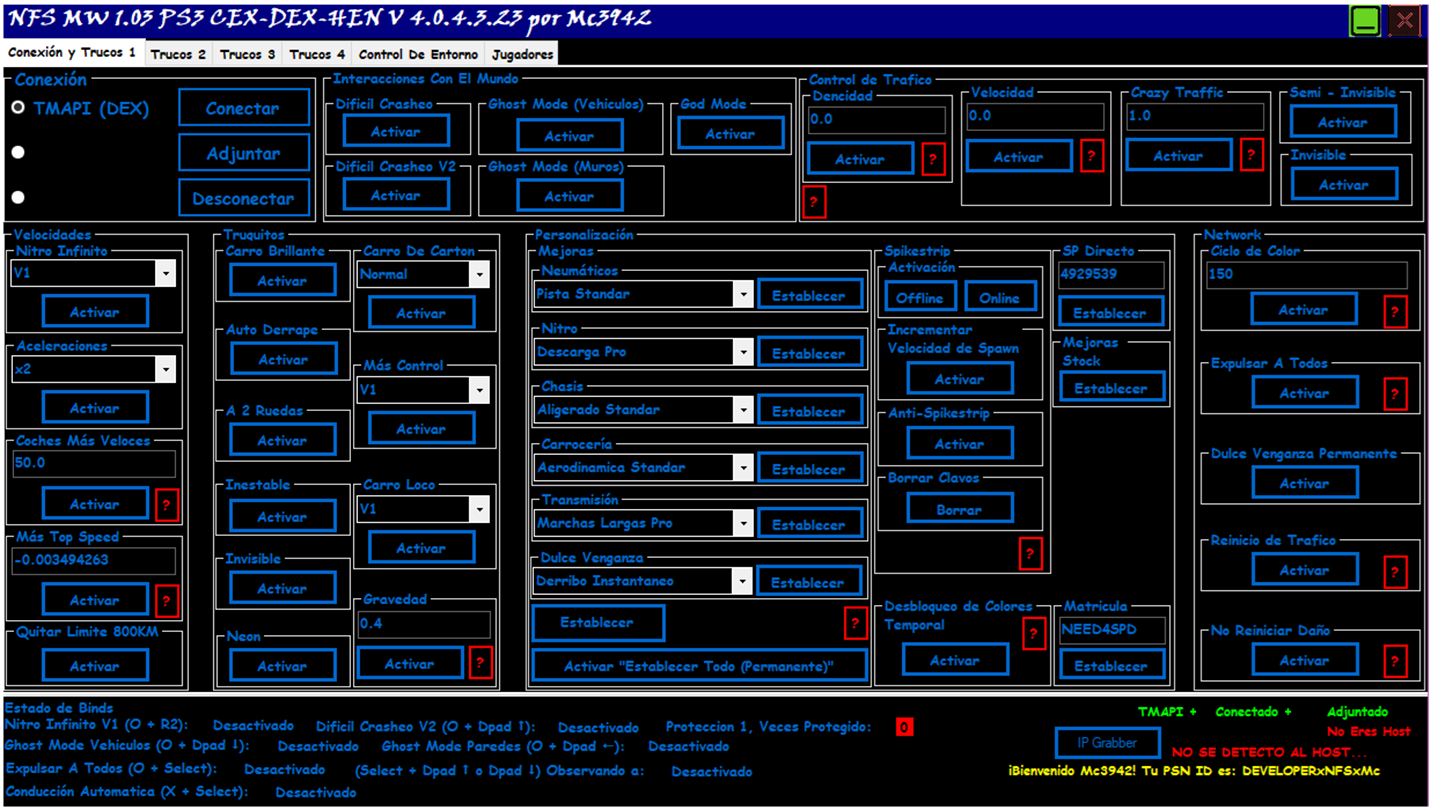Open the Control De Entorno tab

point(418,54)
